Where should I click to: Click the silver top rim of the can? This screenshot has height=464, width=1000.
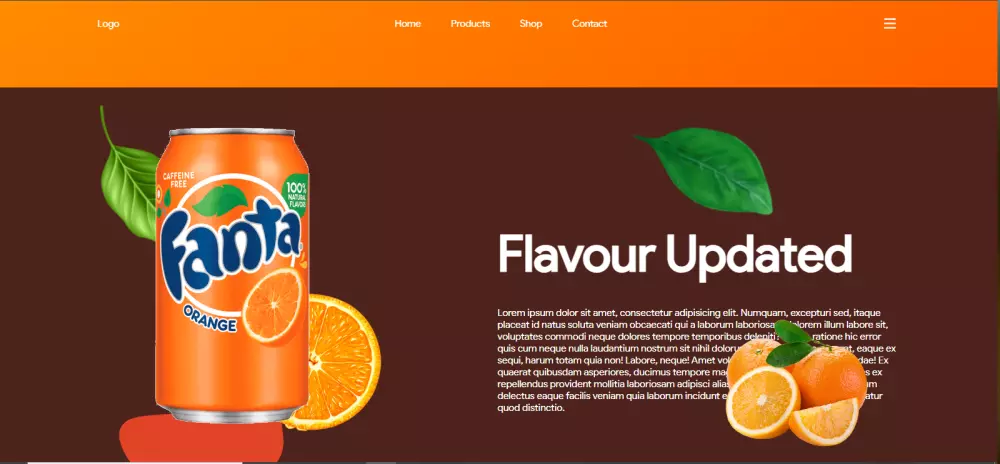(232, 132)
